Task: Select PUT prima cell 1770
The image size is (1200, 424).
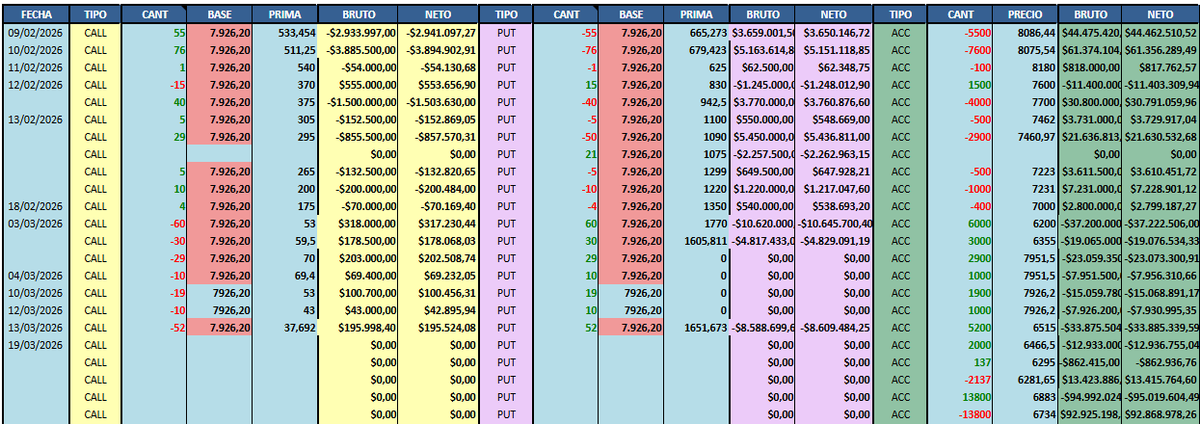Action: click(x=696, y=223)
